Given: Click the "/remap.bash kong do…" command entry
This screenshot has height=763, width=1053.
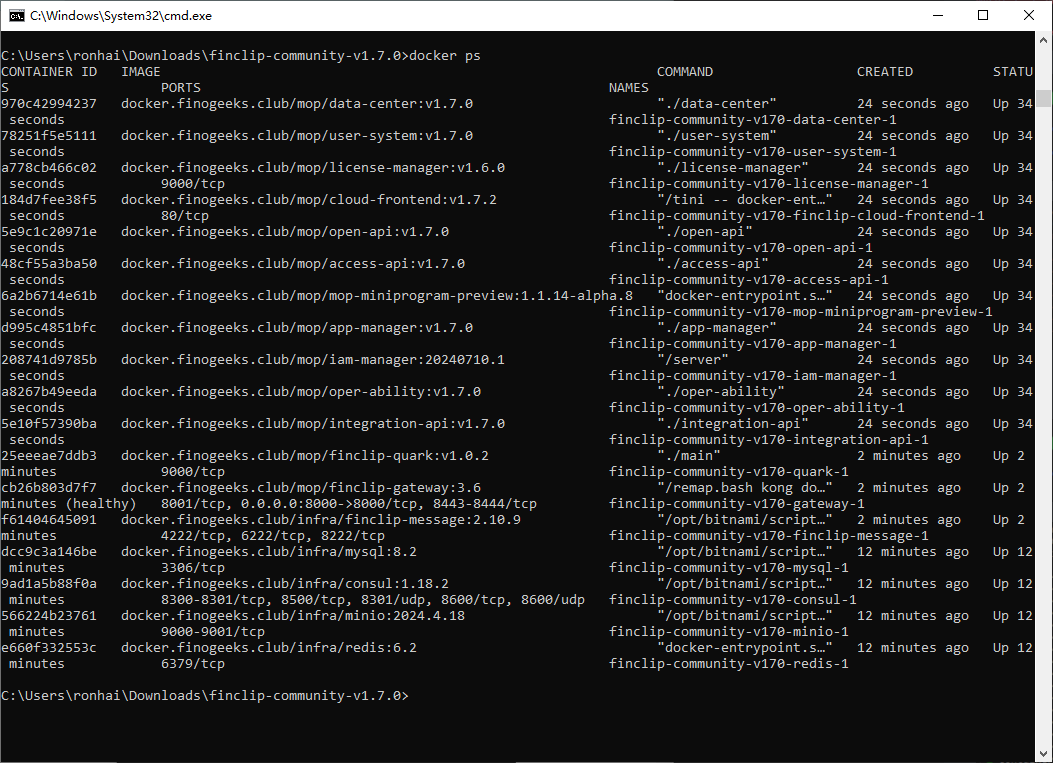Looking at the screenshot, I should click(x=745, y=488).
